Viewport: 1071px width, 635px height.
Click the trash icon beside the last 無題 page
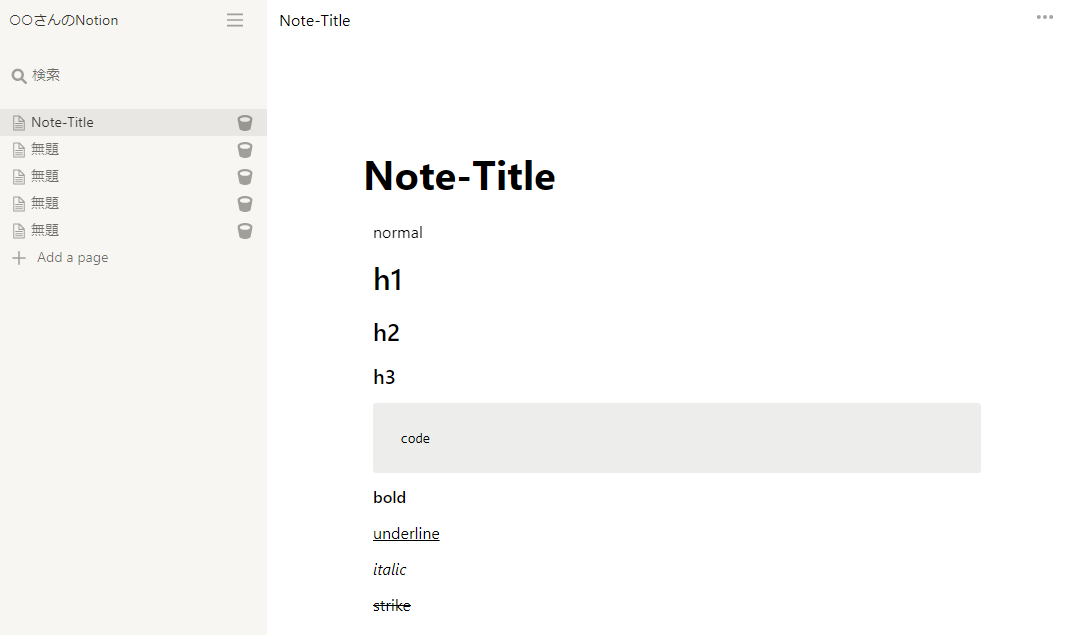tap(244, 230)
